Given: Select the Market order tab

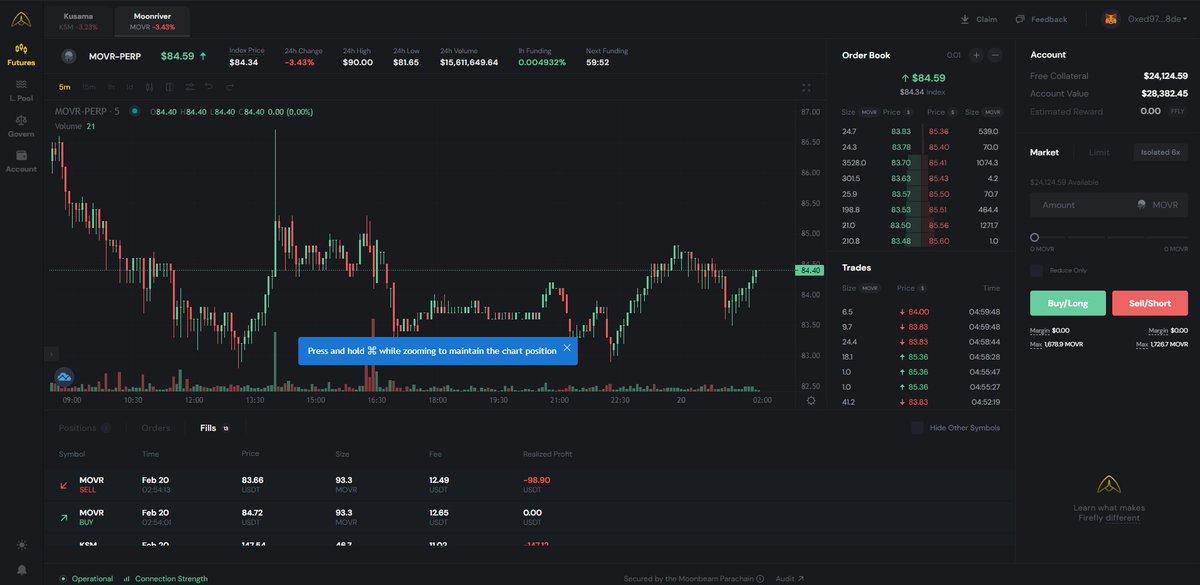Looking at the screenshot, I should coord(1044,152).
